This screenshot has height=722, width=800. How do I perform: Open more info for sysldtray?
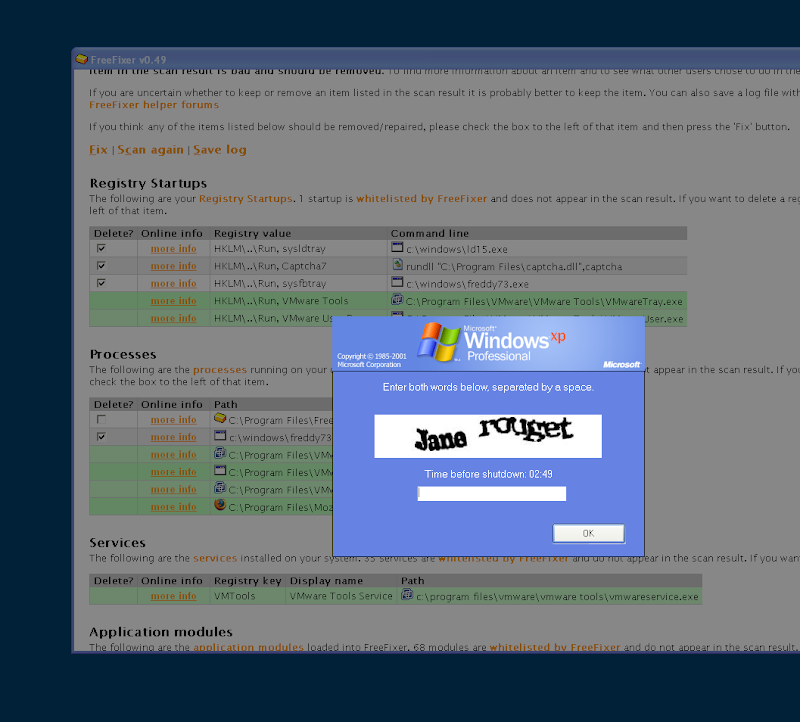pos(173,248)
